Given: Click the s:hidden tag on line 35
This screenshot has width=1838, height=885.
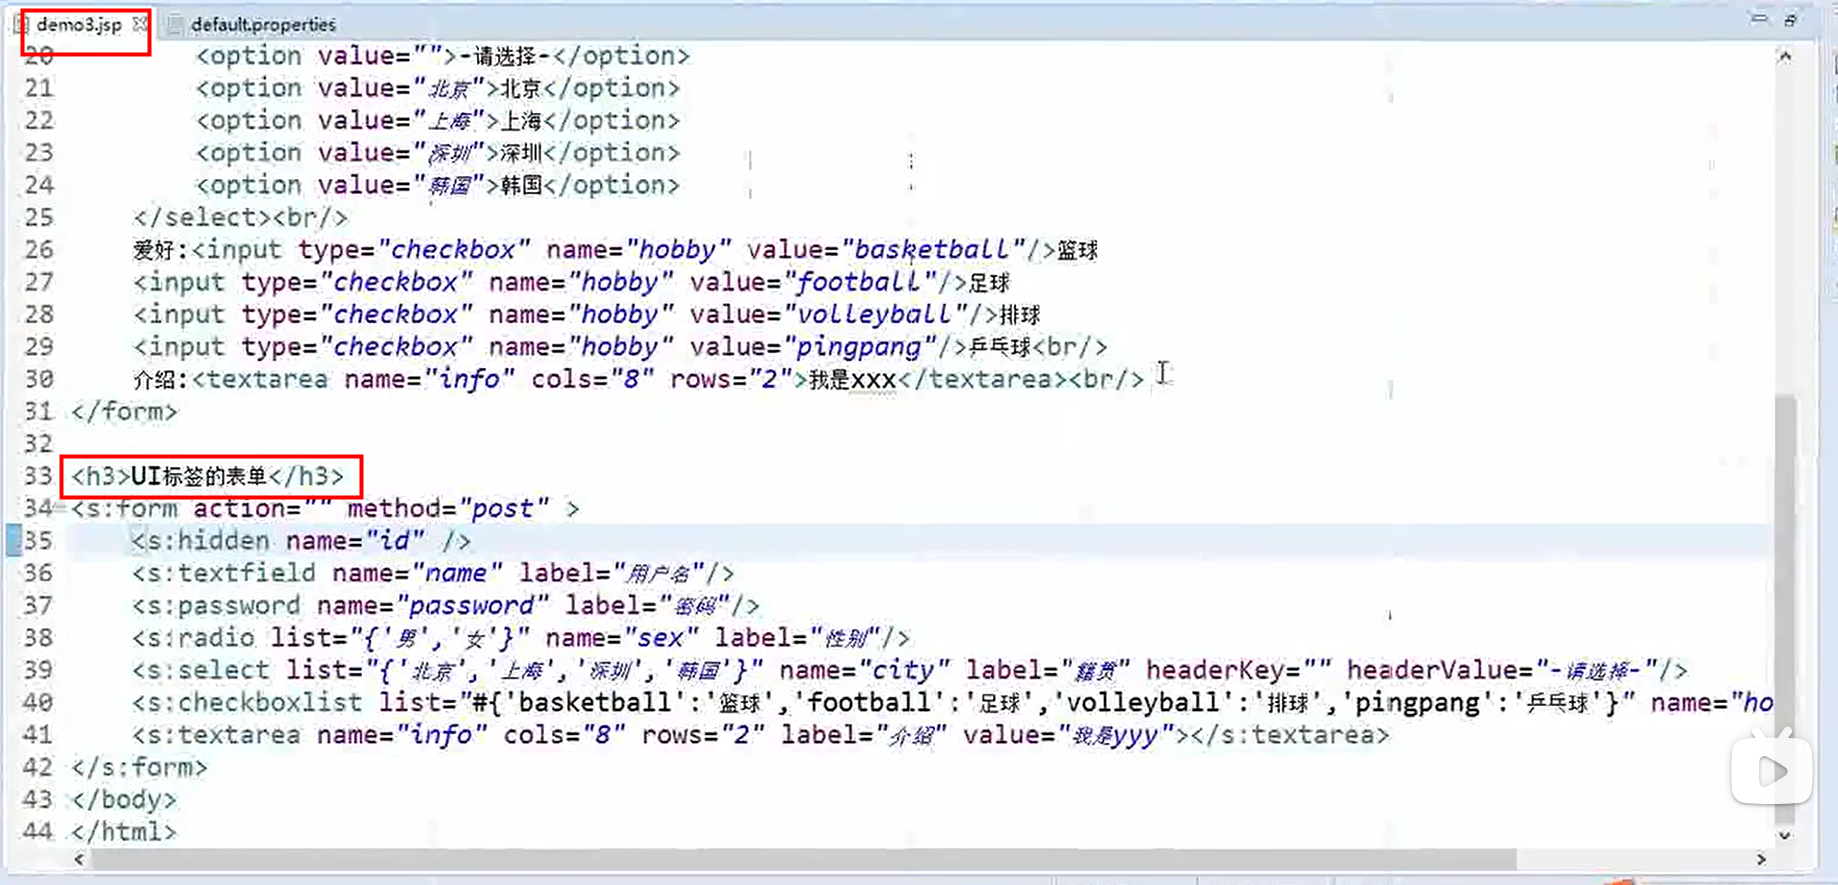Looking at the screenshot, I should [200, 541].
